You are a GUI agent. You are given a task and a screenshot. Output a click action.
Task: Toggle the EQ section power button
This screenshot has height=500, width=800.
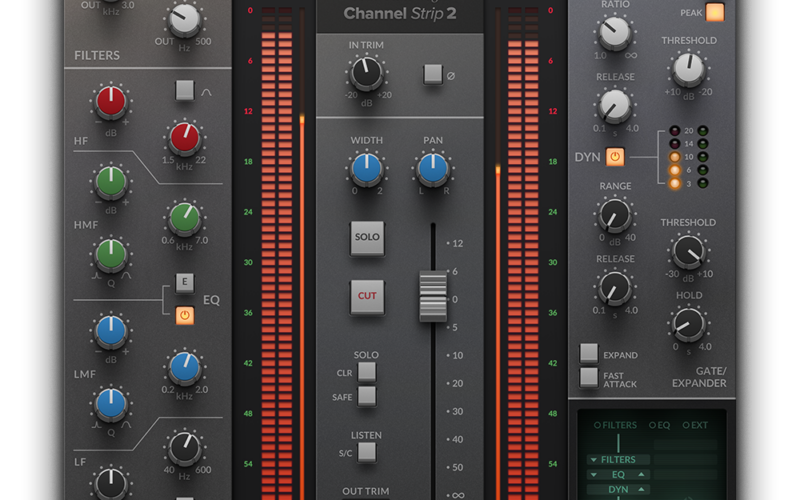(184, 316)
